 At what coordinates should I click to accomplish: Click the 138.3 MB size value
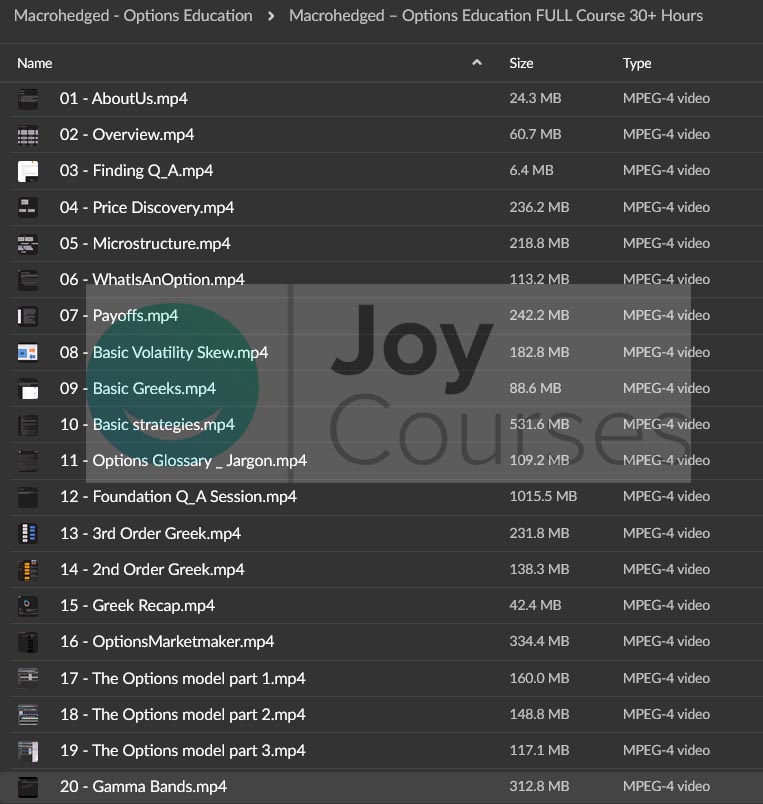(539, 569)
